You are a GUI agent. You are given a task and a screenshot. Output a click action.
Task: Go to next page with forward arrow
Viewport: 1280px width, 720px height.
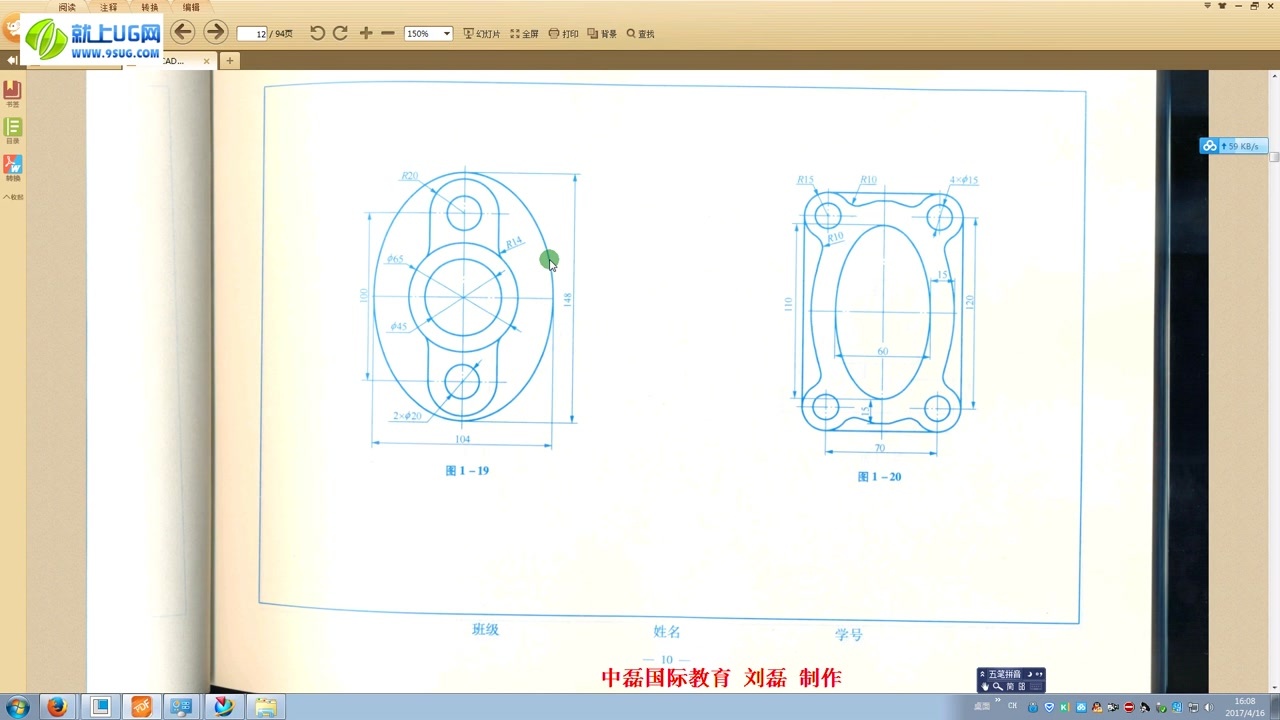(215, 32)
